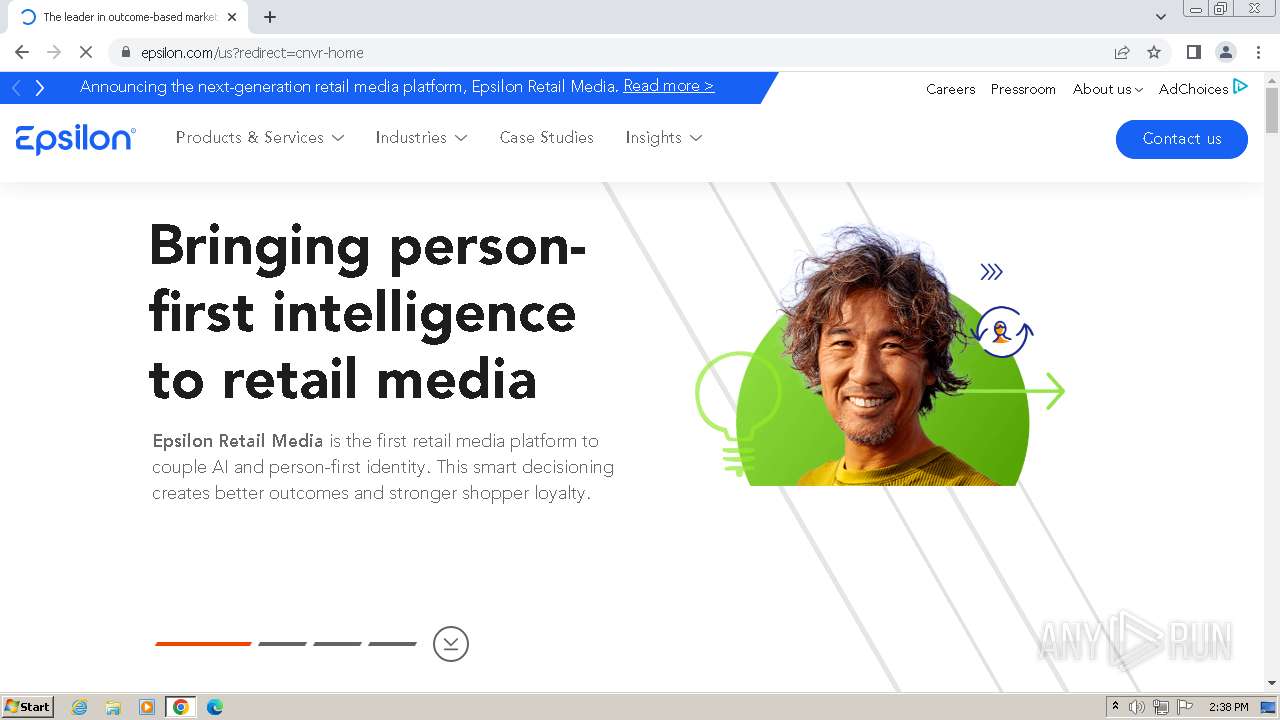Screen dimensions: 1280x720
Task: Click the forward navigation arrow
Action: 54,52
